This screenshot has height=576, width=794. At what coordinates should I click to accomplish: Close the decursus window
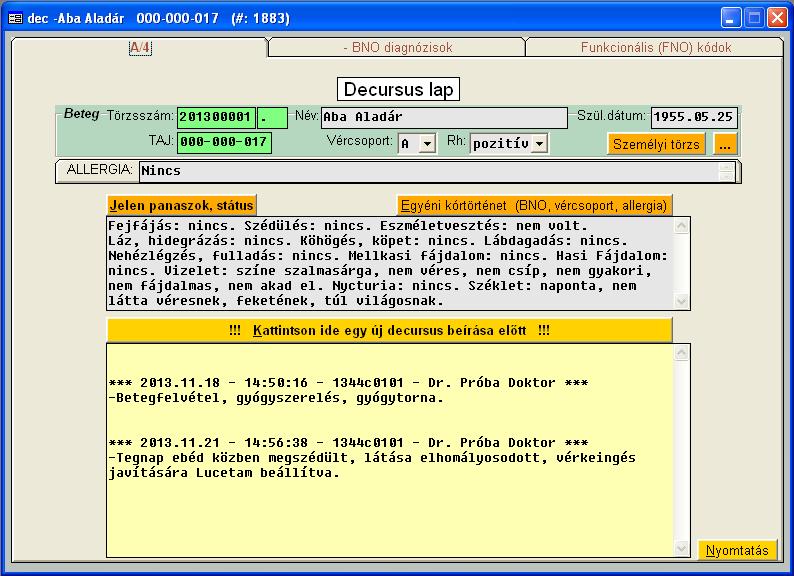[777, 17]
